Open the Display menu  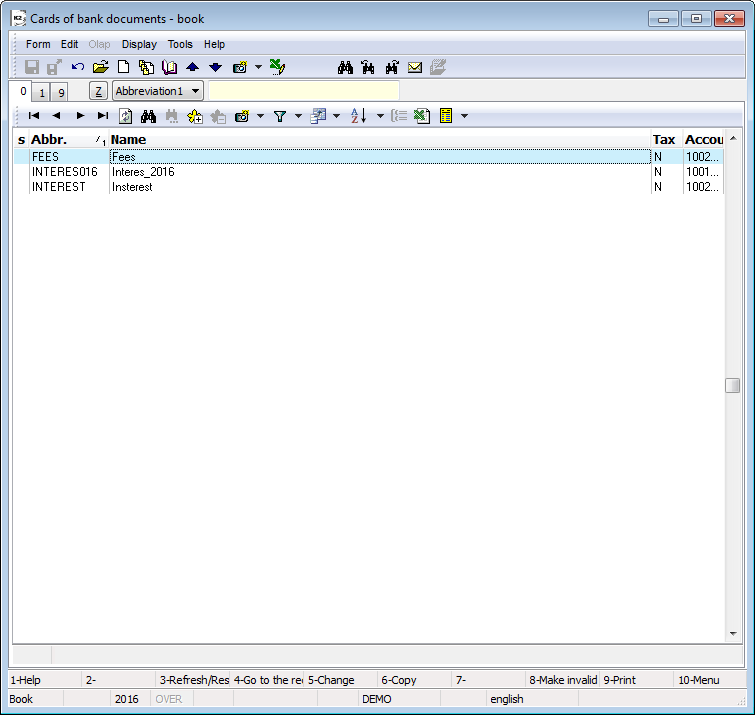(x=139, y=44)
